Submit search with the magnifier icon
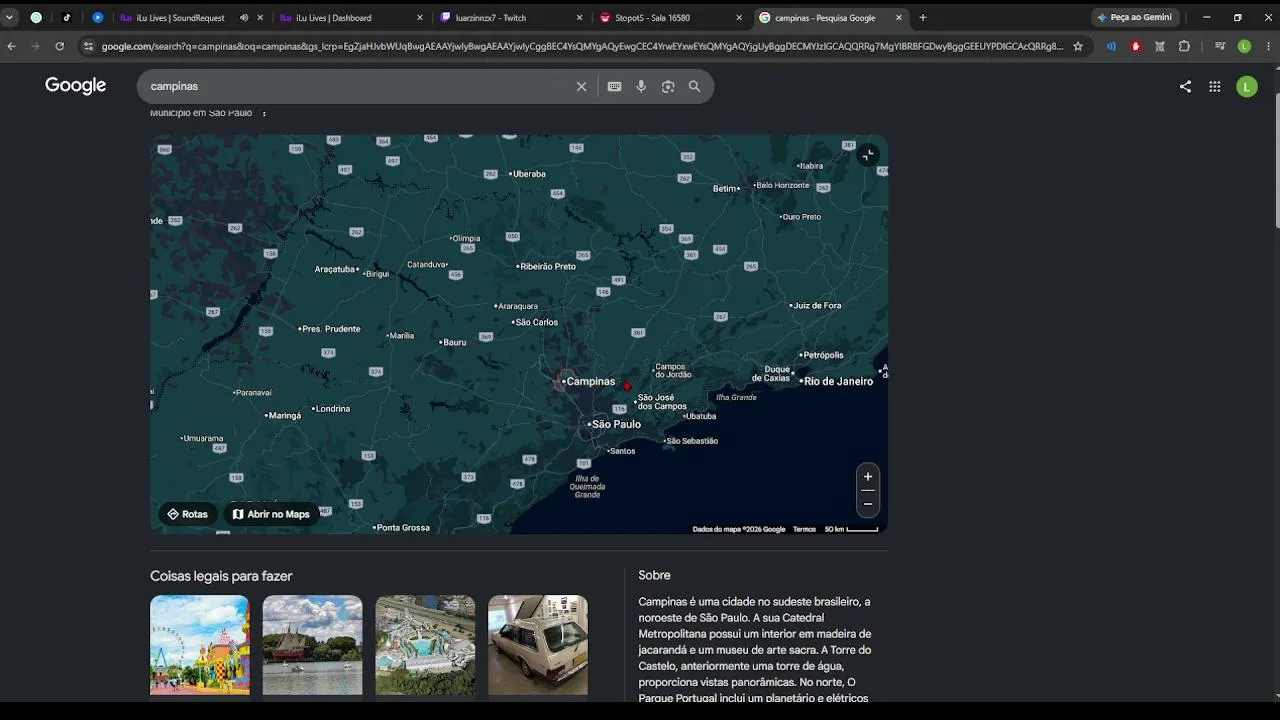 695,86
